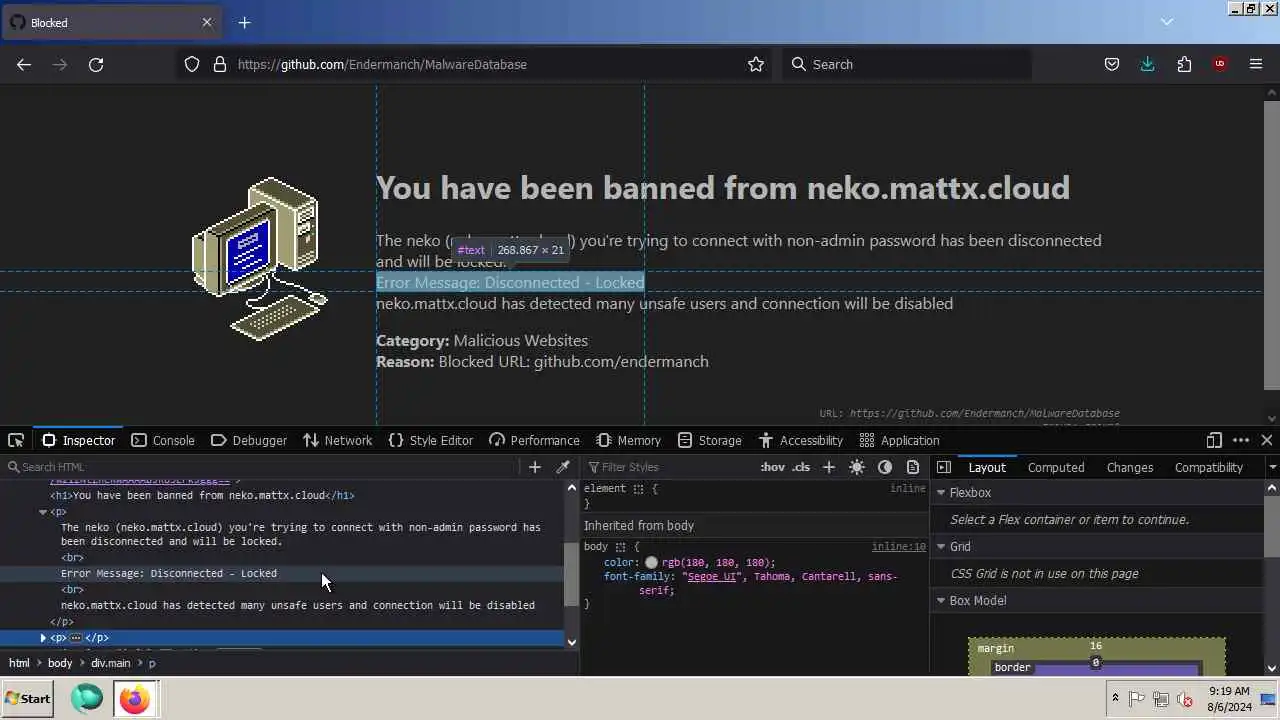Click the Search HTML field
The width and height of the screenshot is (1280, 720).
(260, 467)
